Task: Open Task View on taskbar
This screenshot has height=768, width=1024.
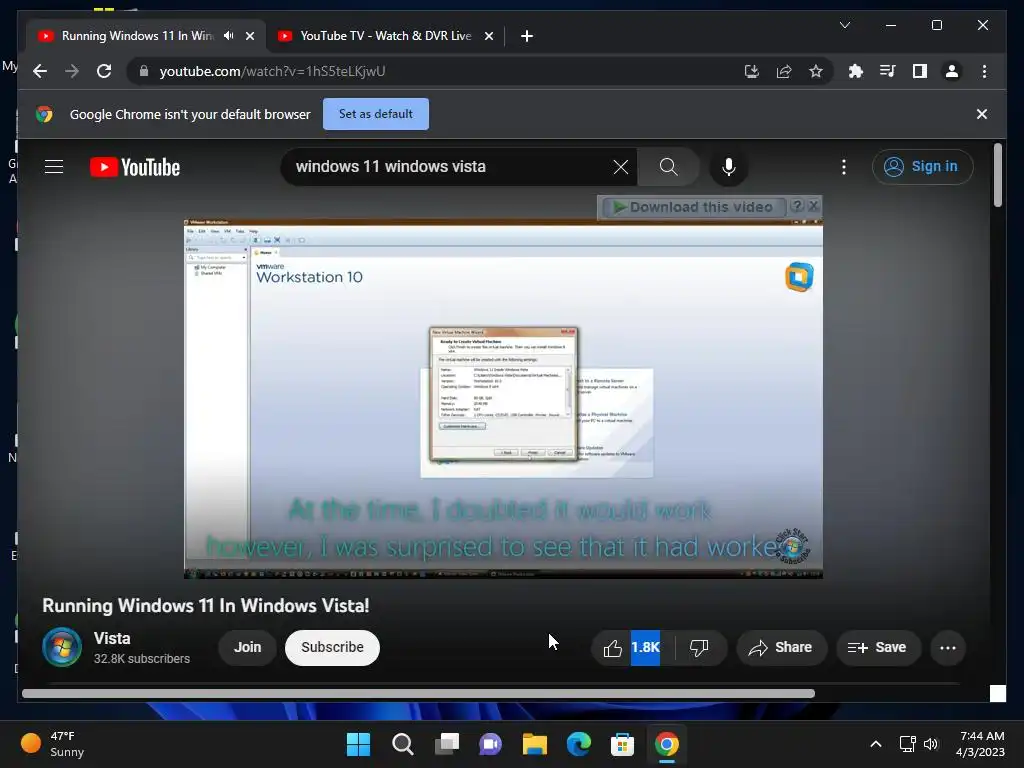Action: [447, 744]
